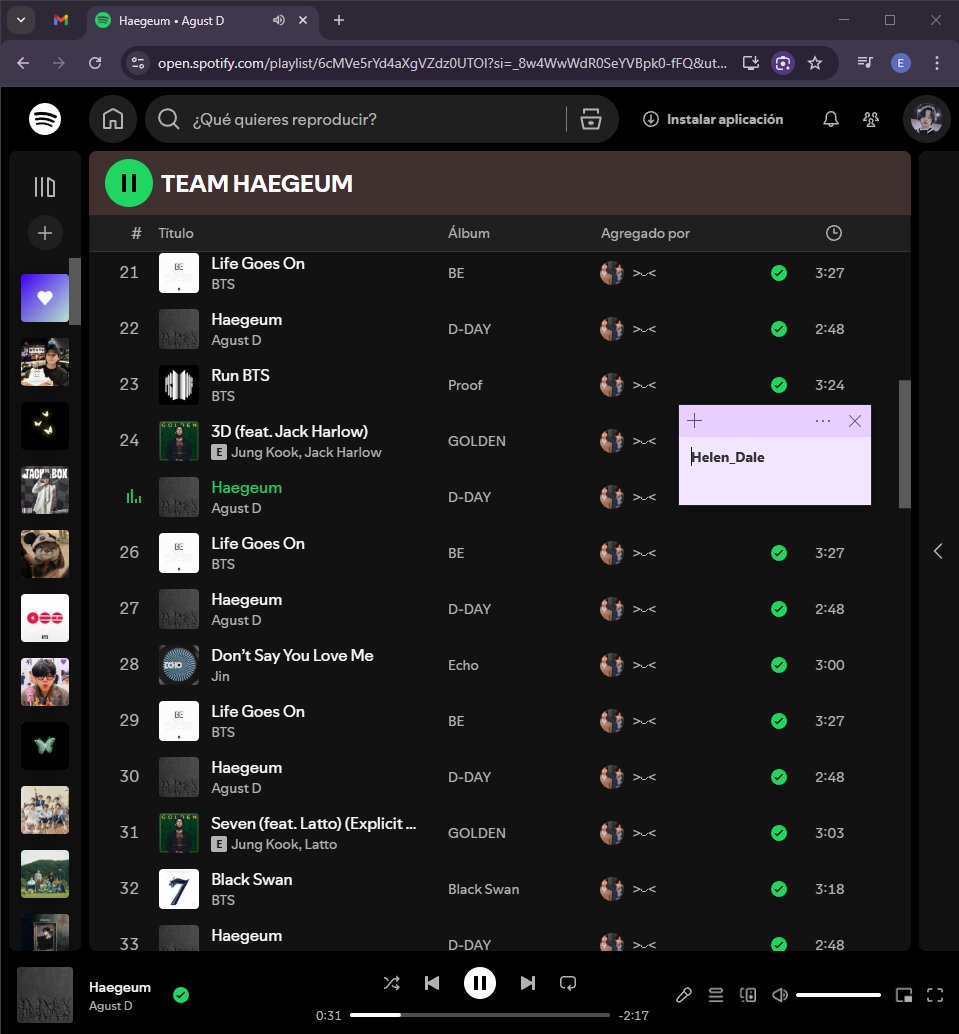Screen dimensions: 959x1034
Task: Click the playlist vertical scrollbar
Action: pos(905,444)
